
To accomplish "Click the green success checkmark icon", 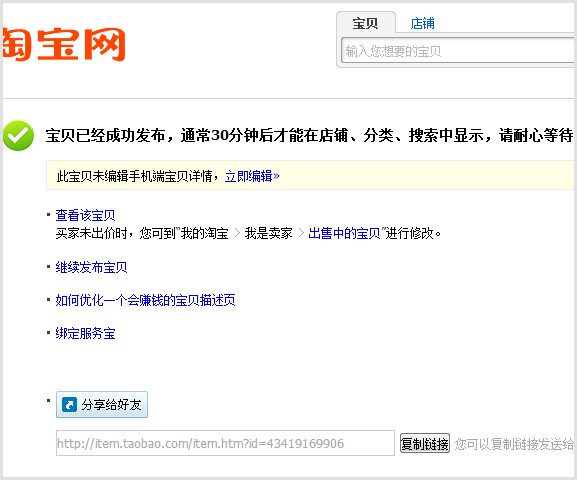I will tap(18, 135).
